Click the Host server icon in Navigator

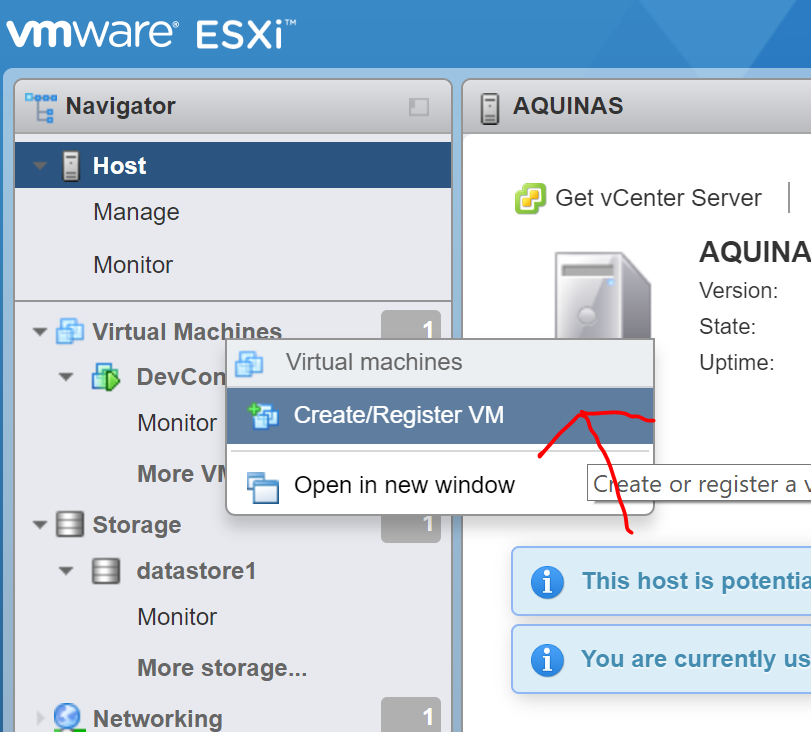click(71, 166)
